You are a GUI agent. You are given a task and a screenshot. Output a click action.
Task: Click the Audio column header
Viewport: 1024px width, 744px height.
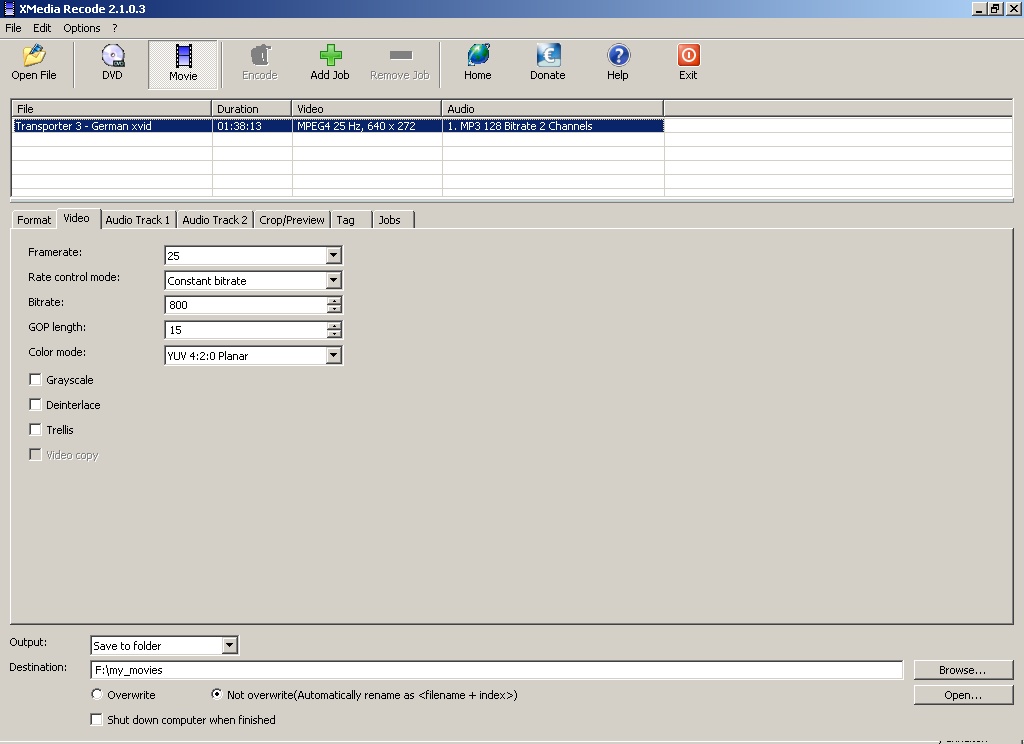click(x=553, y=108)
